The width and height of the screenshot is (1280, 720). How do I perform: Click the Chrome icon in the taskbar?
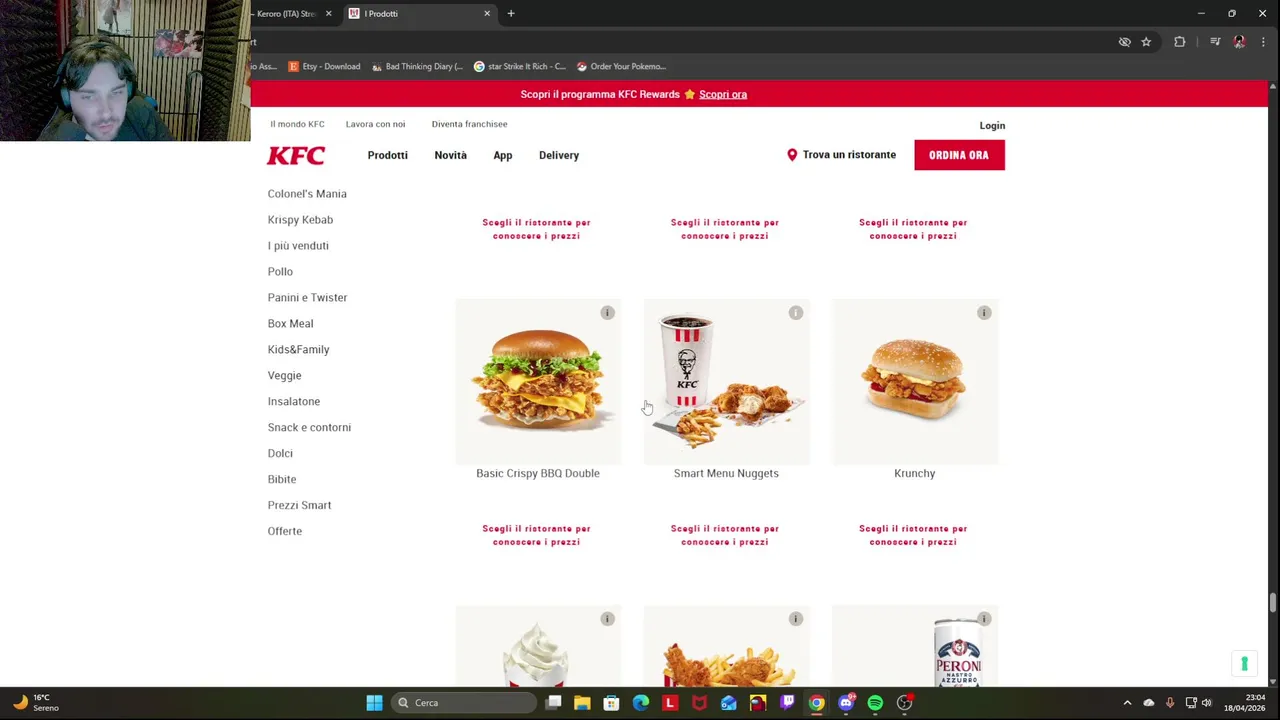(x=817, y=703)
